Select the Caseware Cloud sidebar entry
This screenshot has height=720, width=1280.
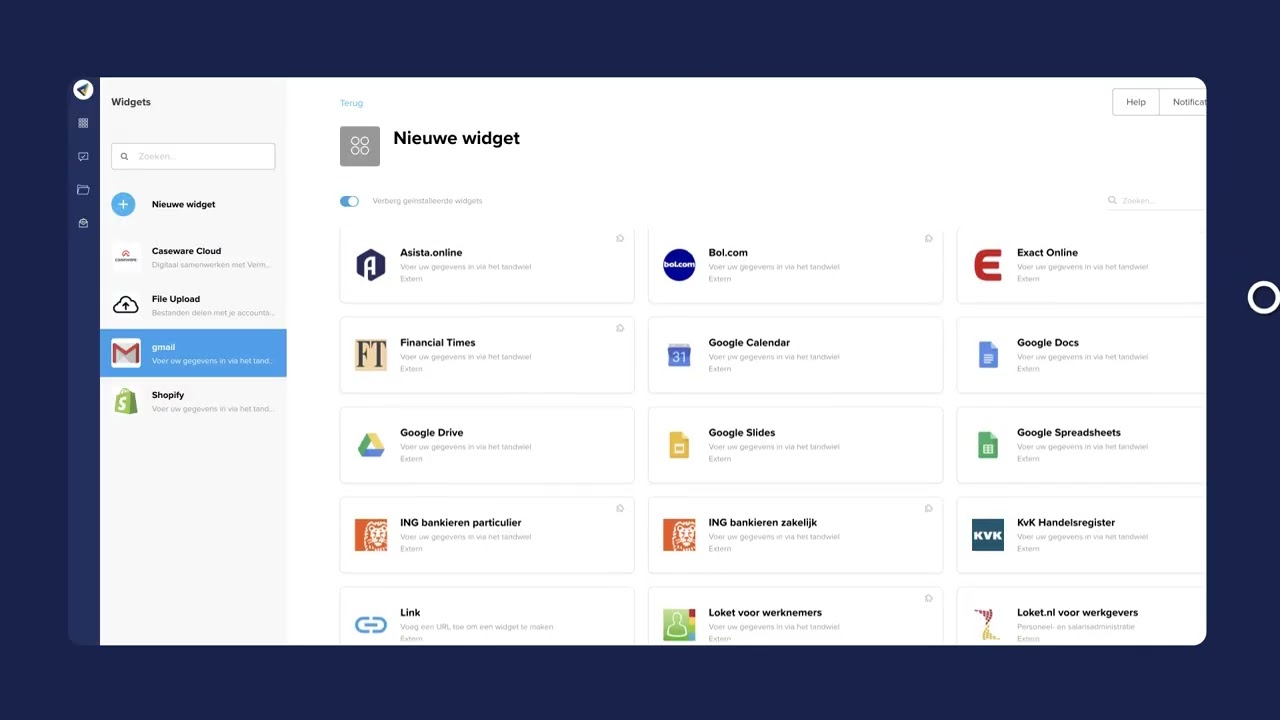pos(193,258)
